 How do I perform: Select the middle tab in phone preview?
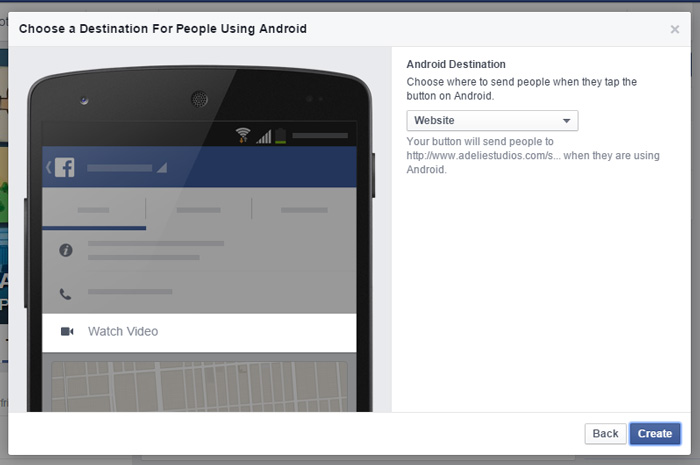click(198, 211)
